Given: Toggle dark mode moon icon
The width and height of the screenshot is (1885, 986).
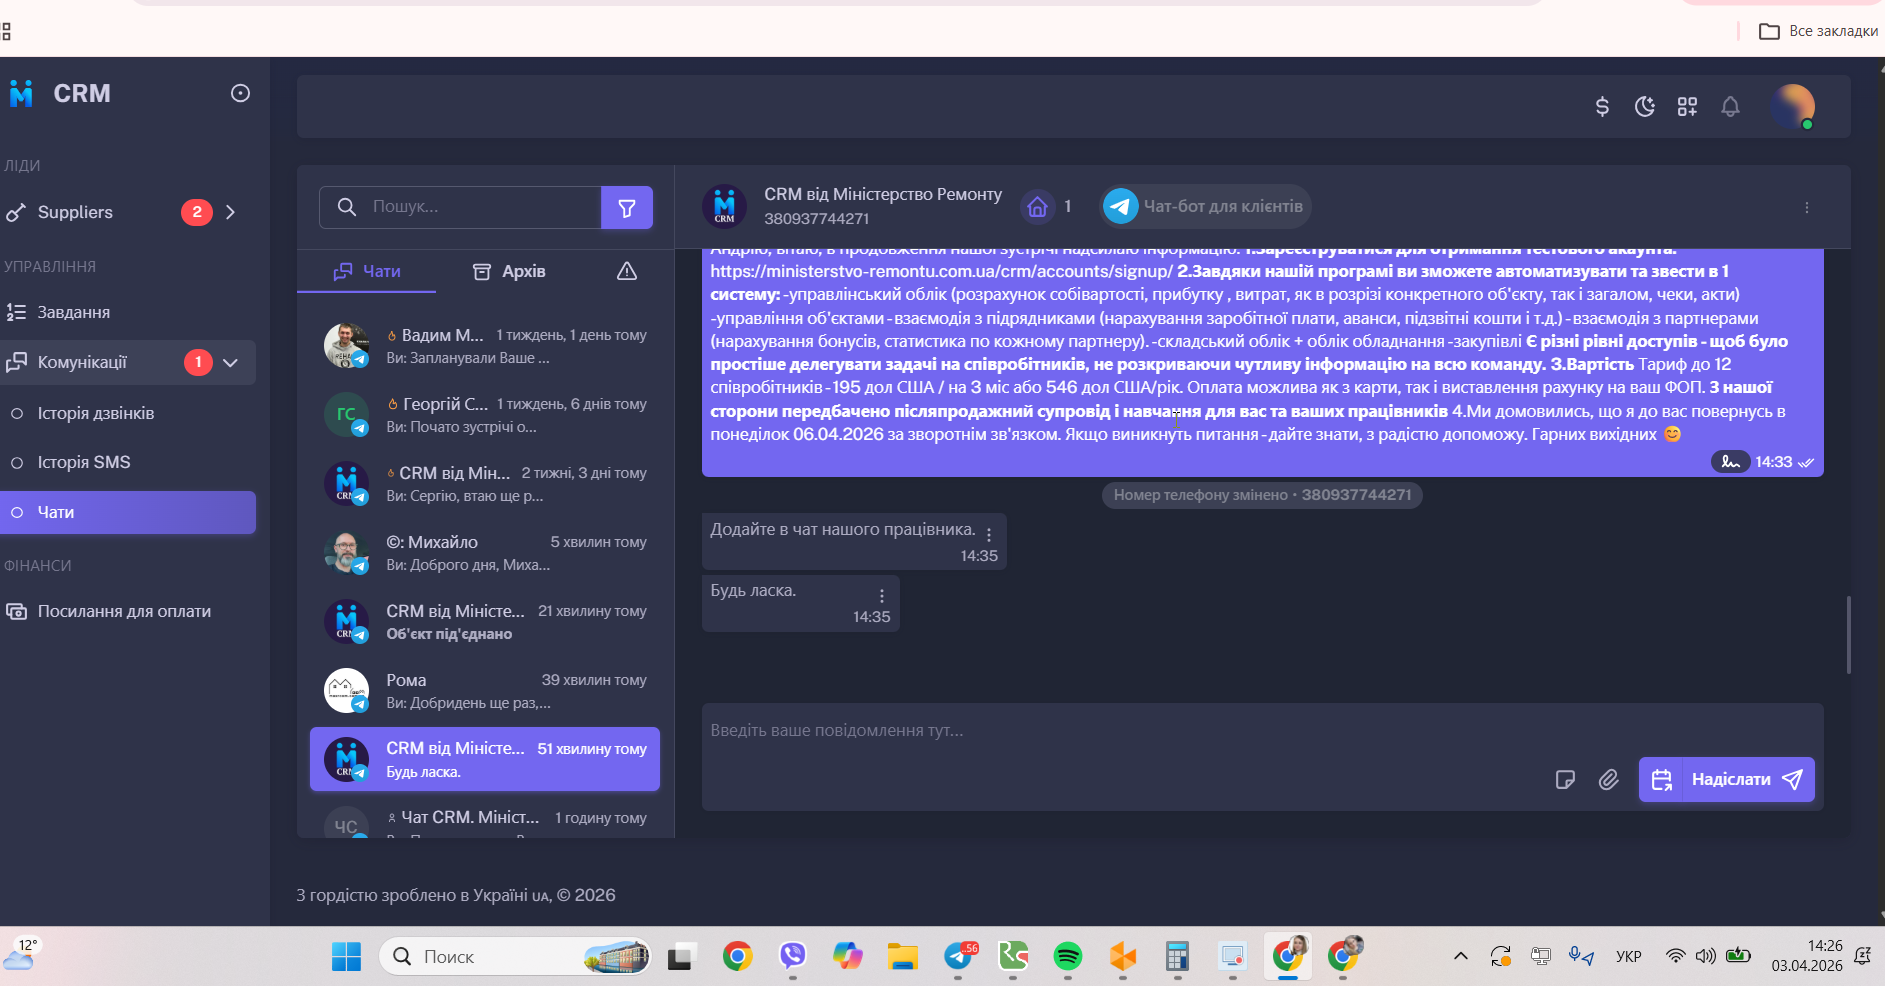Looking at the screenshot, I should 1645,106.
